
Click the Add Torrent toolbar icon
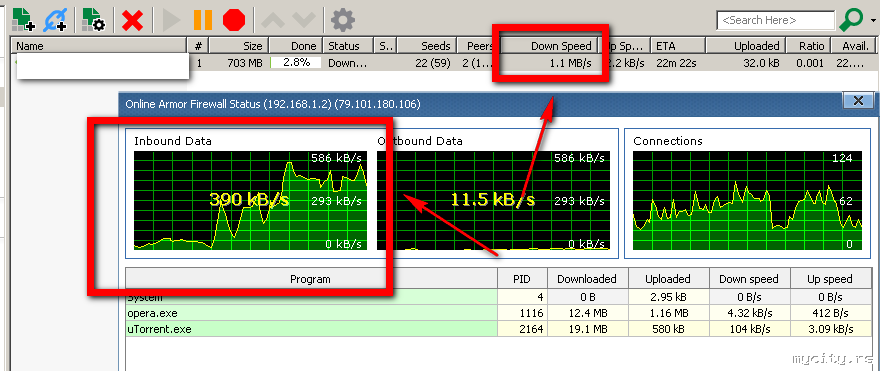tap(23, 20)
